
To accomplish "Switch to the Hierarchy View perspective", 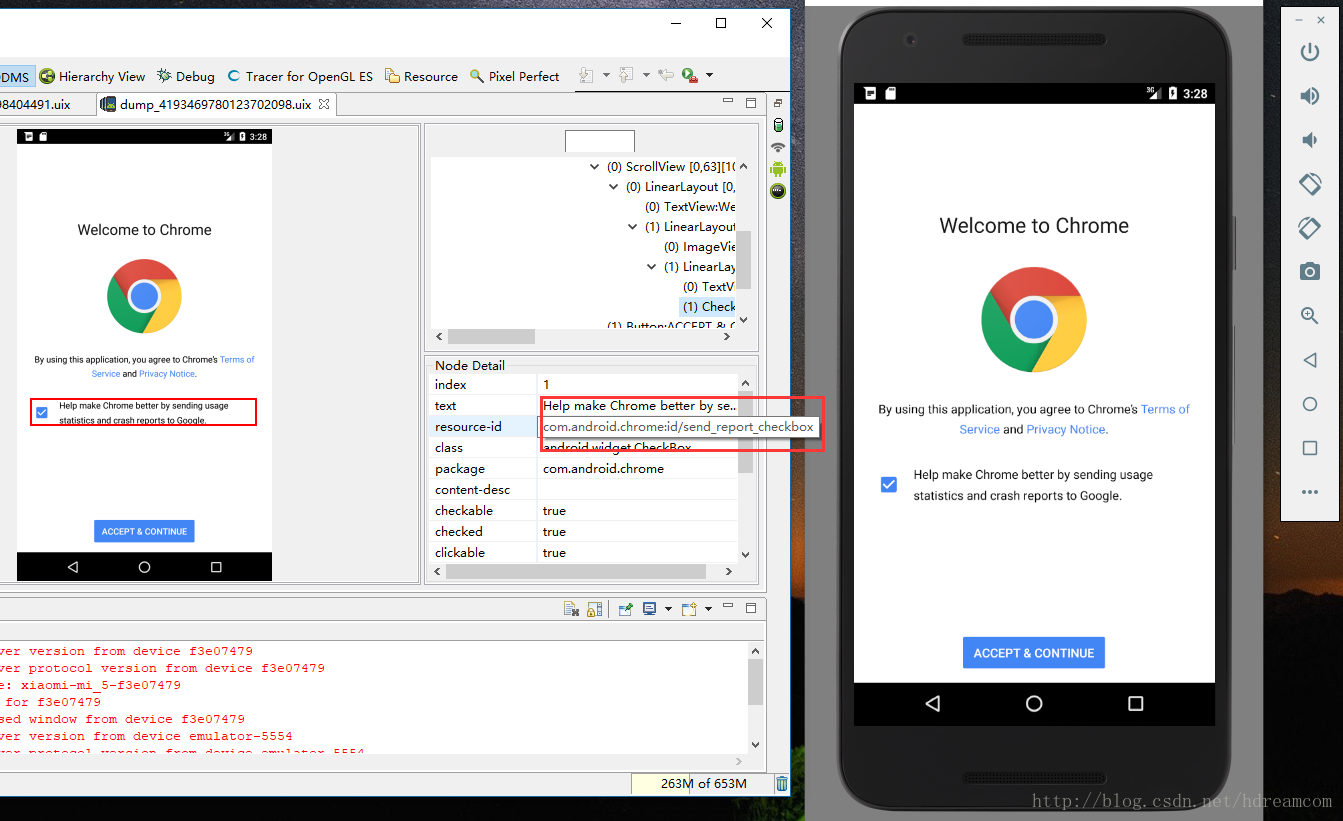I will [92, 76].
